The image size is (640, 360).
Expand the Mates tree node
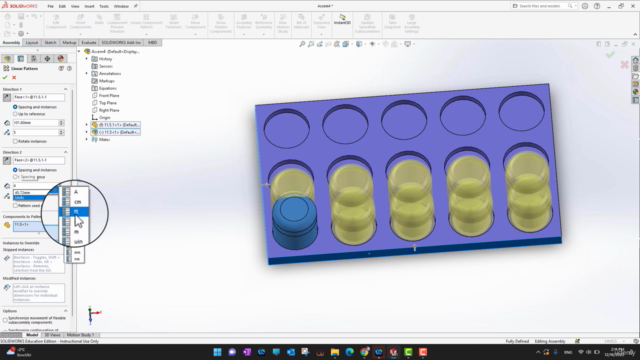[x=87, y=140]
